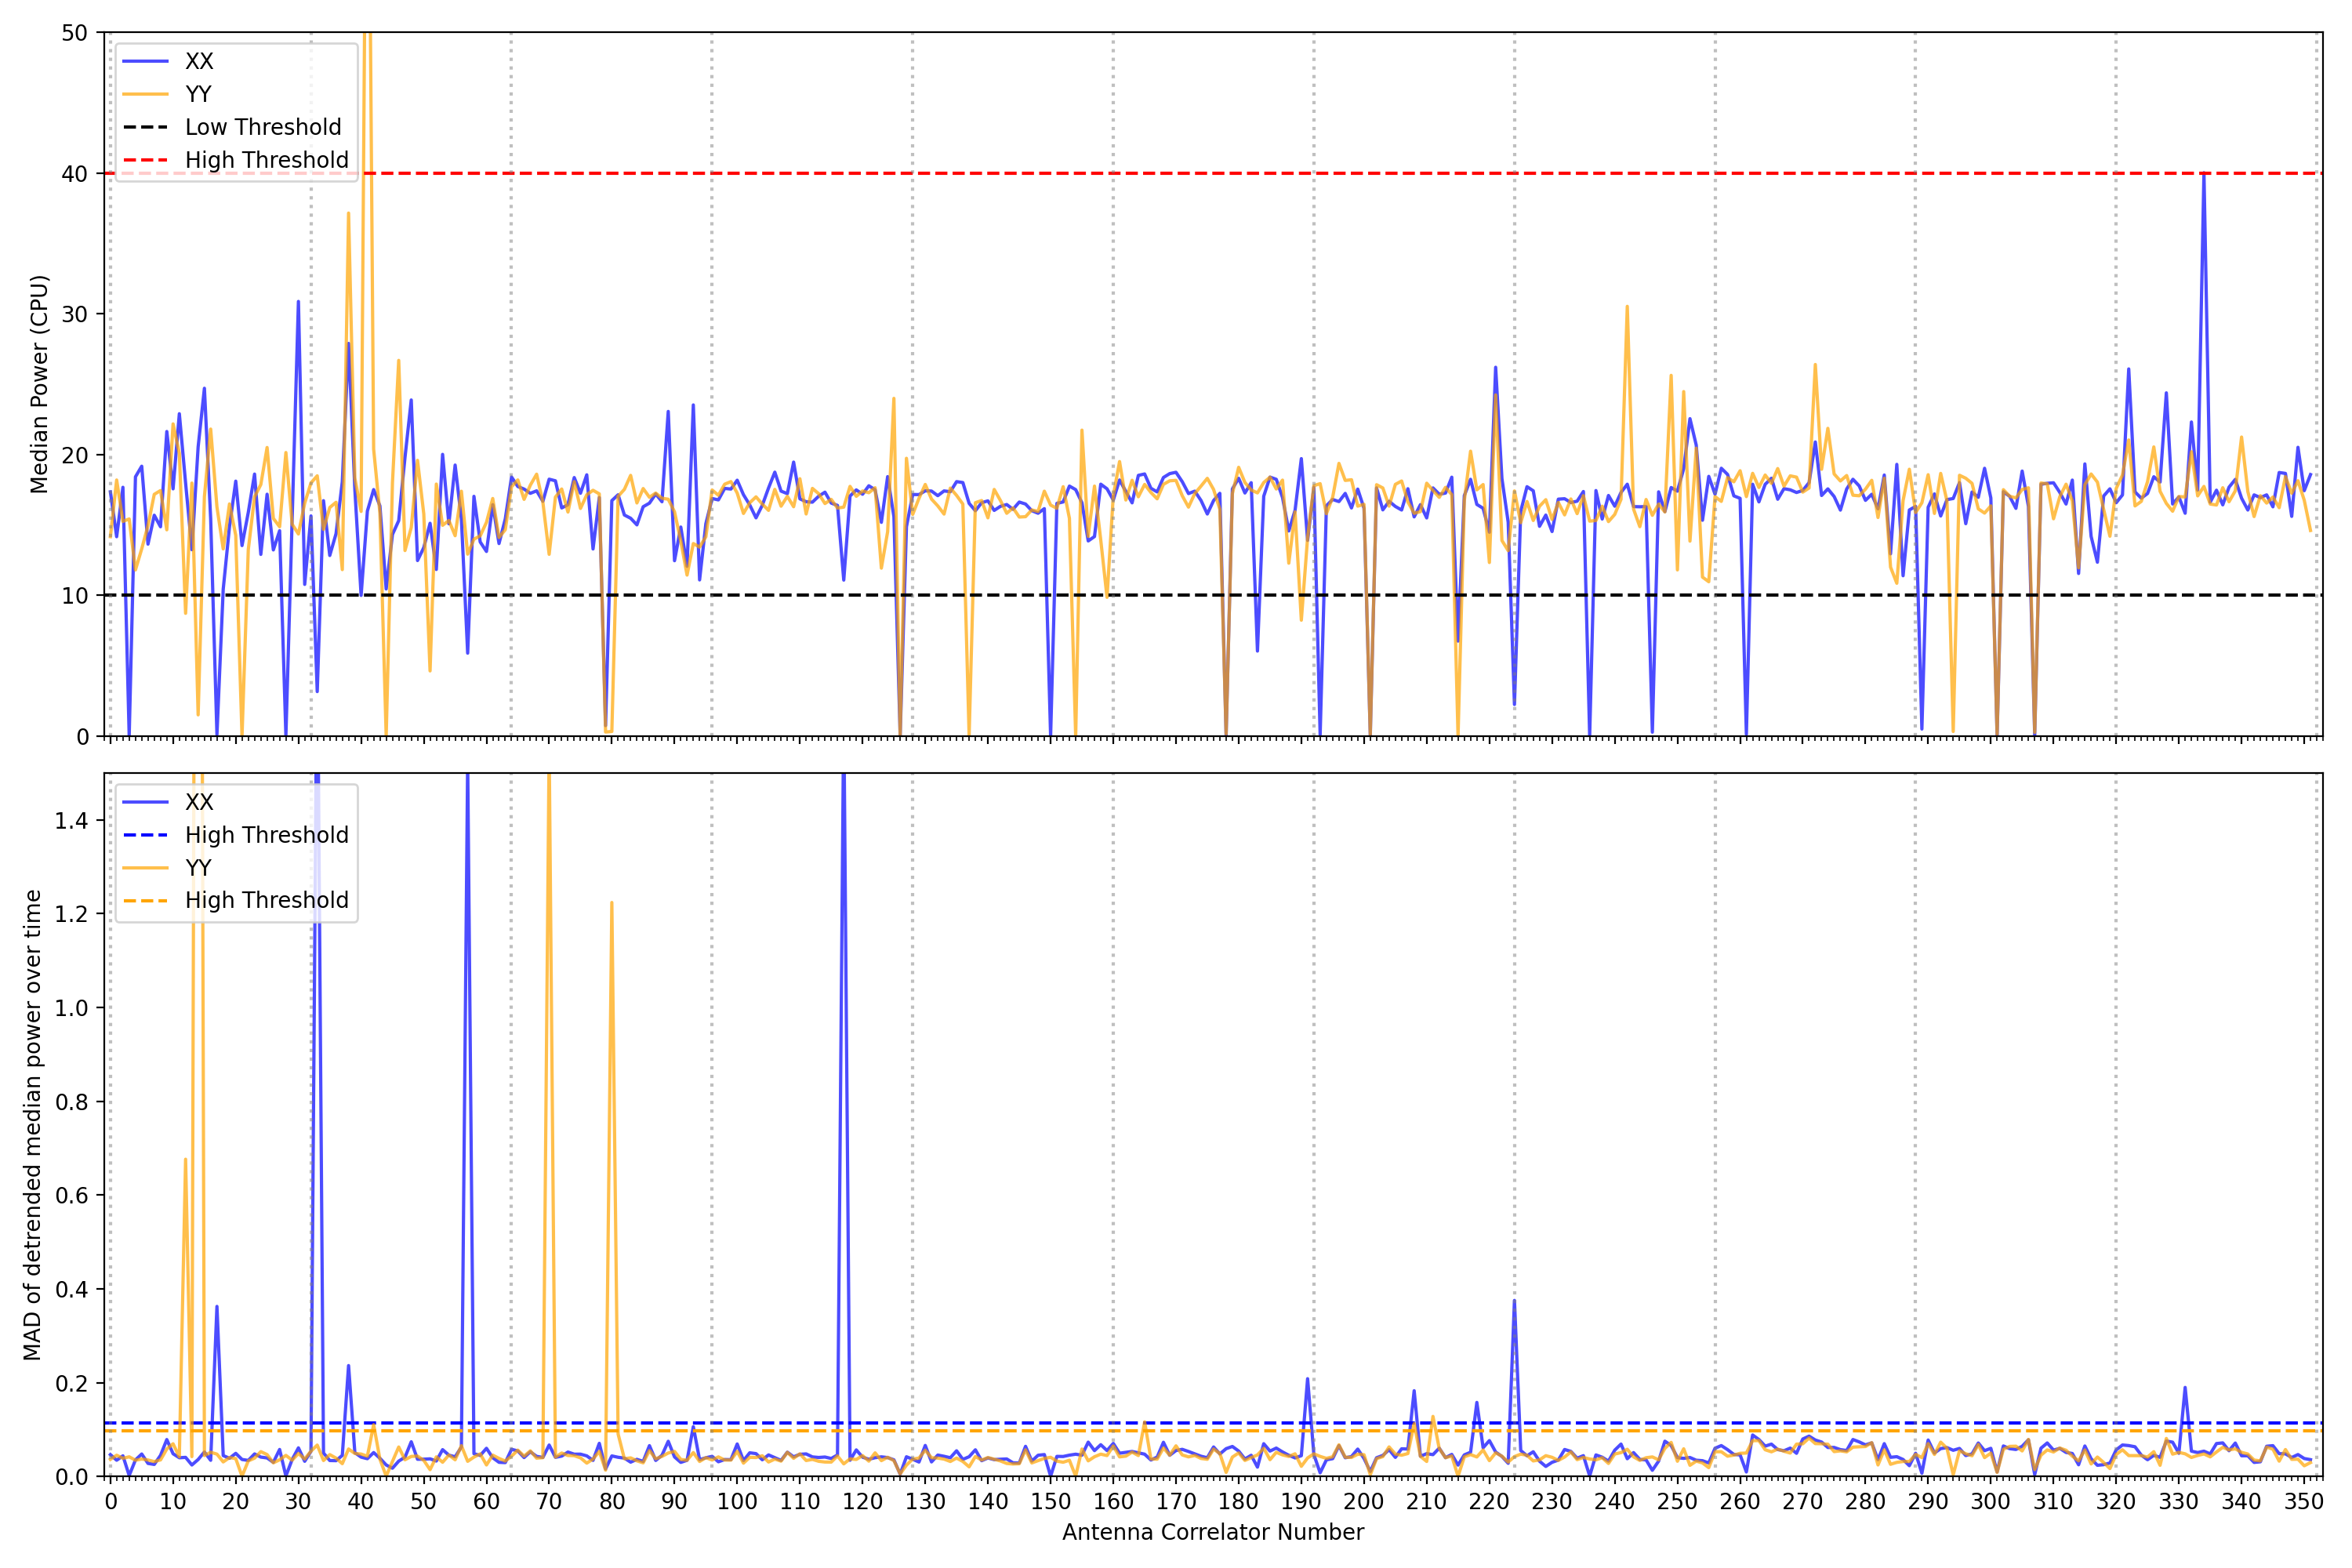Click the Low Threshold legend label

[x=263, y=127]
